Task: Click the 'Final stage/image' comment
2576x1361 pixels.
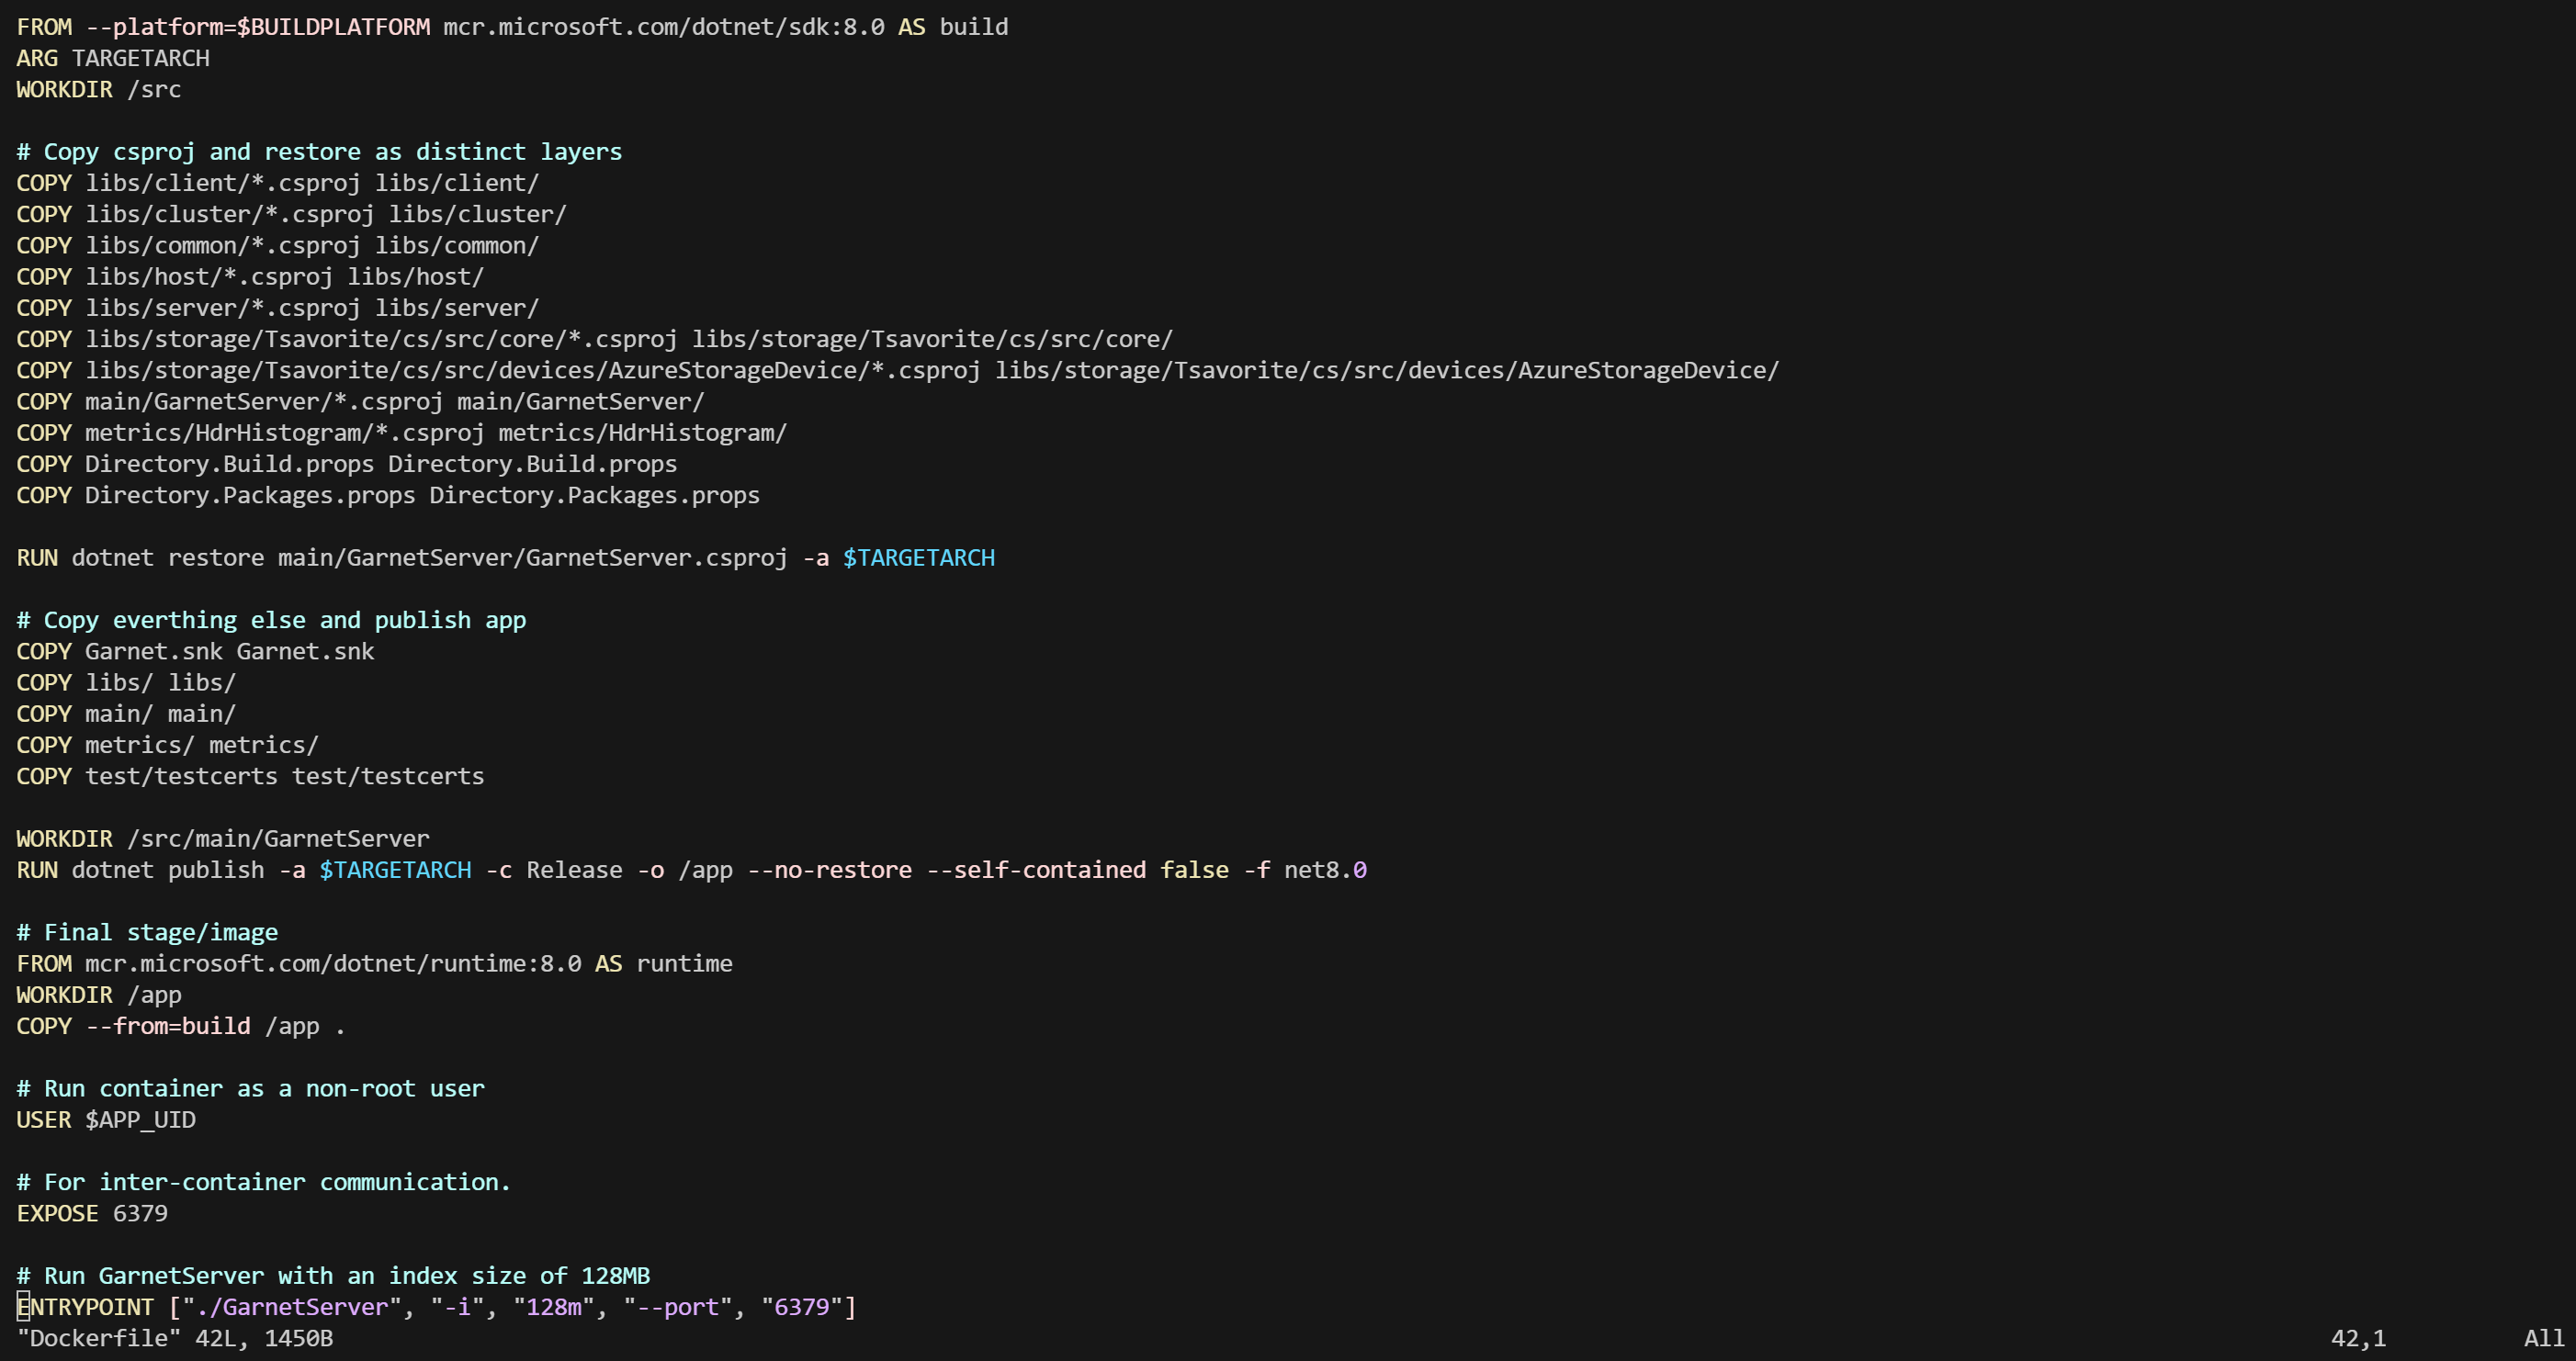Action: [147, 932]
